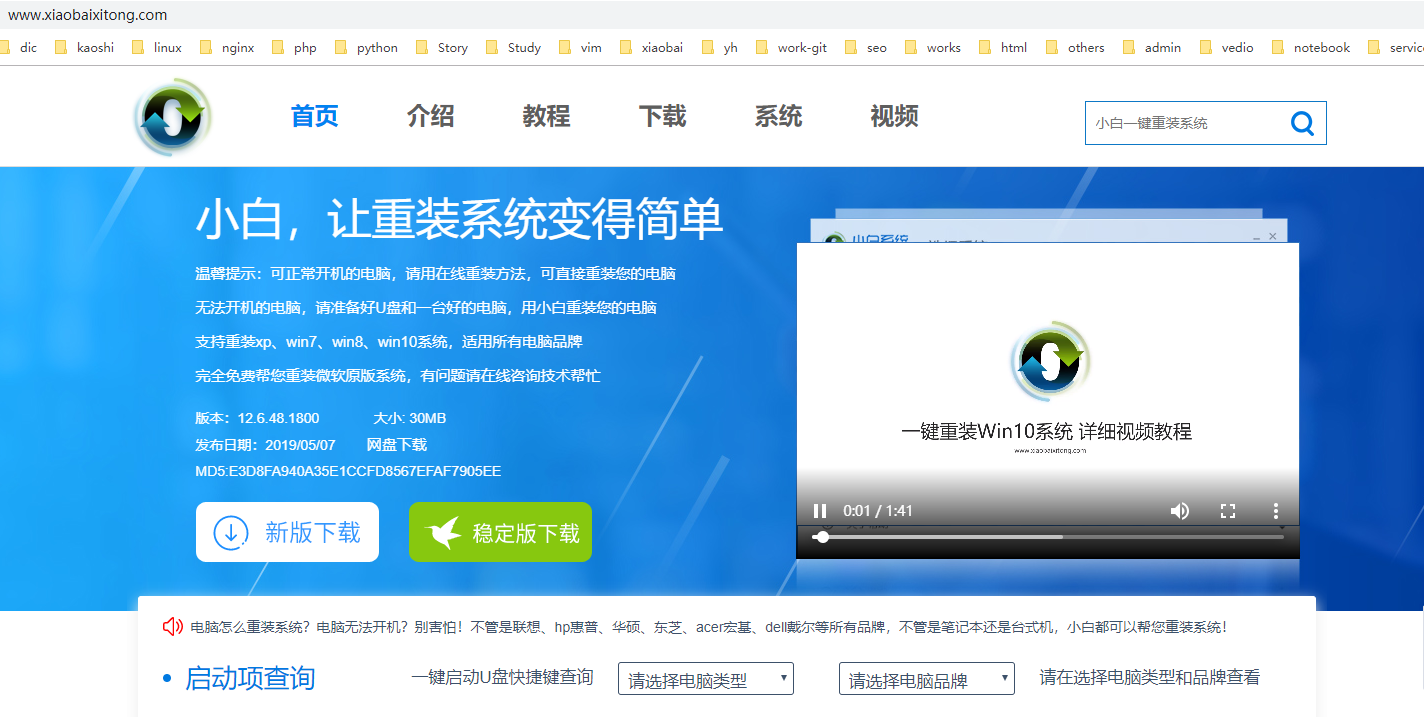Pause the Win10 tutorial video
Viewport: 1424px width, 717px height.
pos(819,510)
